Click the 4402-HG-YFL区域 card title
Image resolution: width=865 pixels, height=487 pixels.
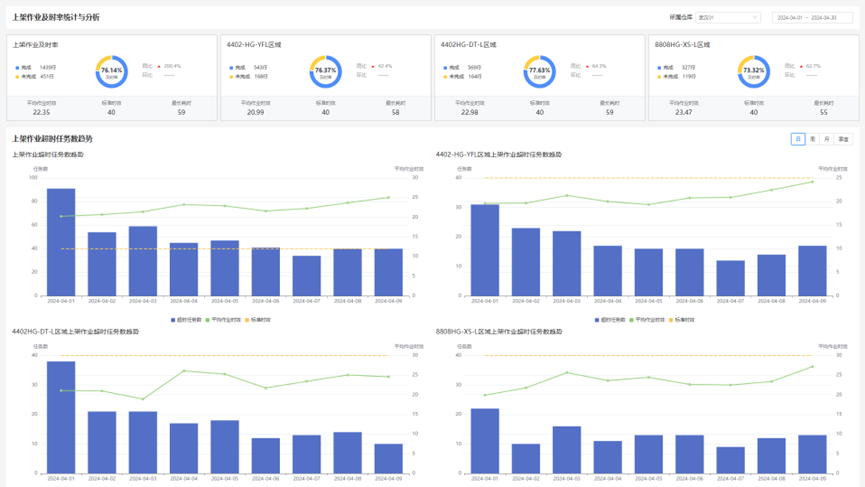[254, 45]
